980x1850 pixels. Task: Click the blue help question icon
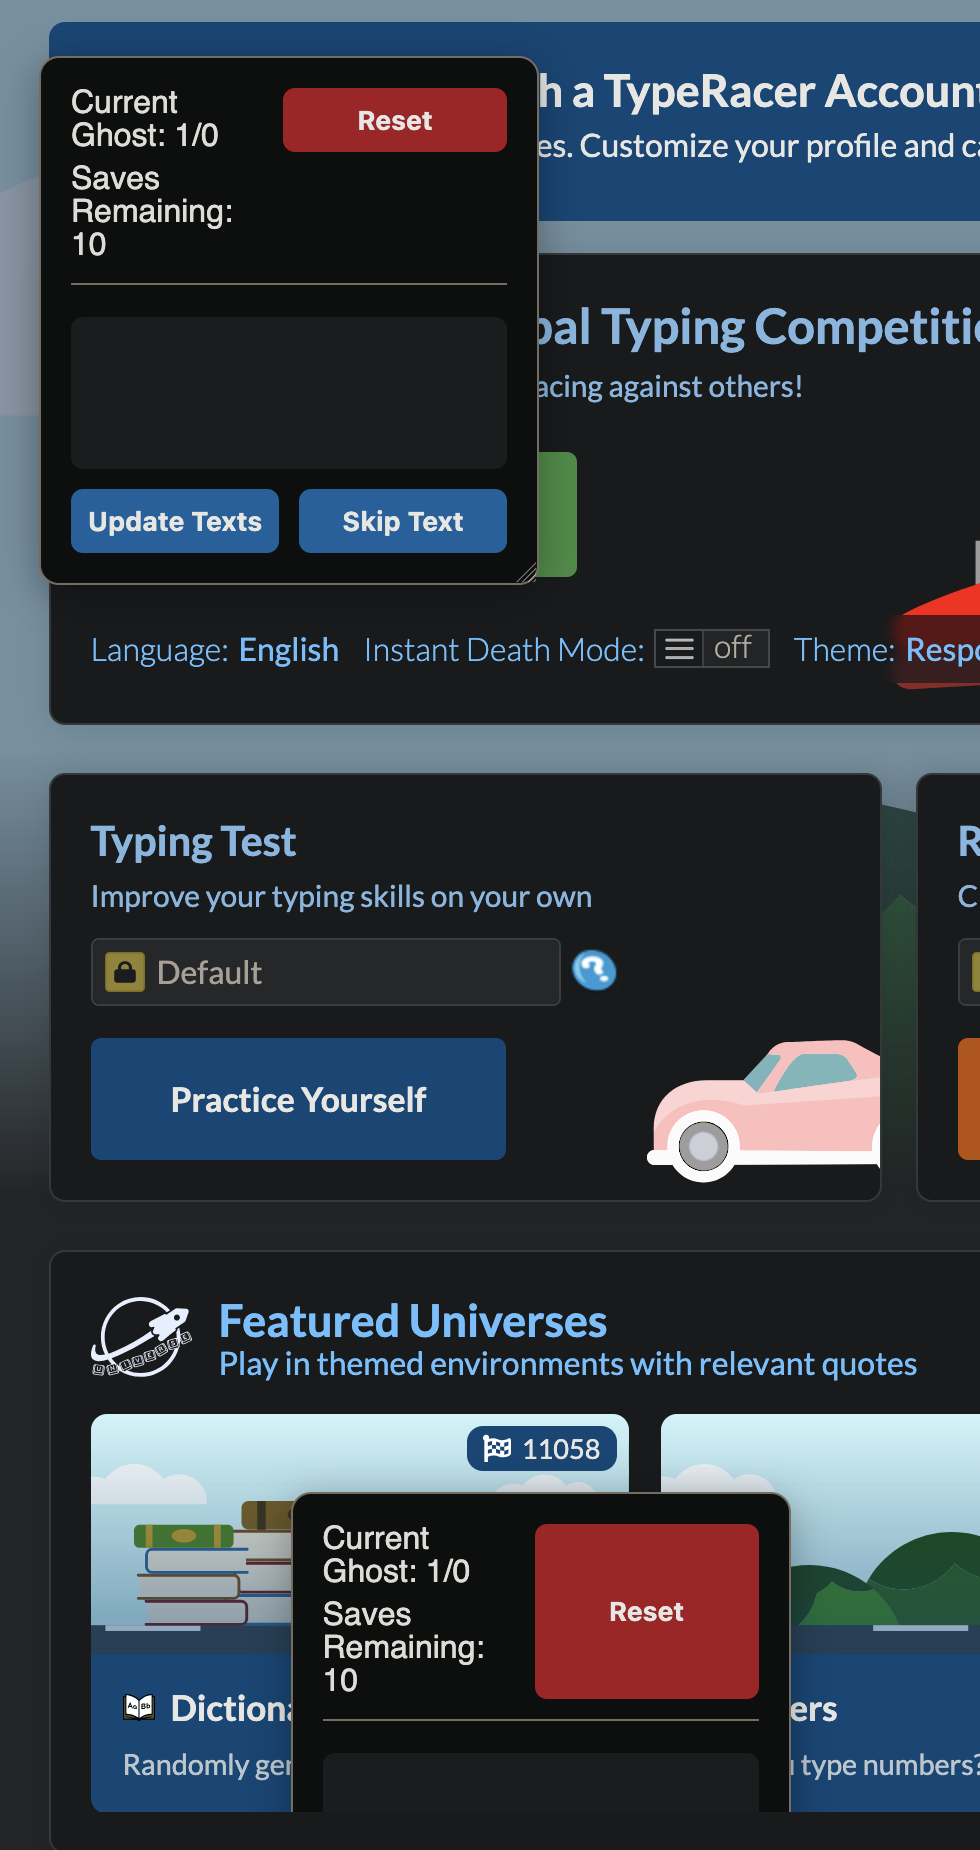594,970
